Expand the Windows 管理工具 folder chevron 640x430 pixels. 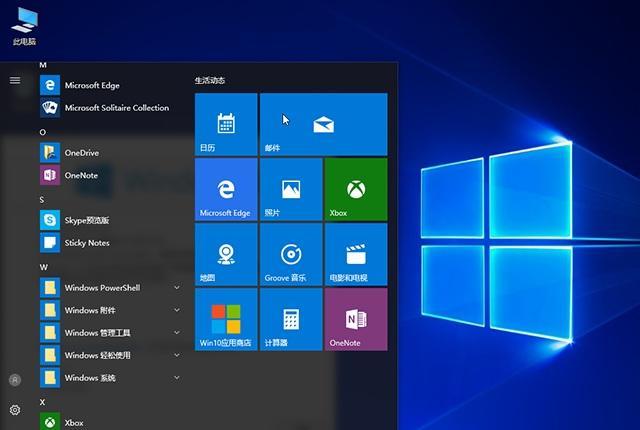click(x=177, y=332)
